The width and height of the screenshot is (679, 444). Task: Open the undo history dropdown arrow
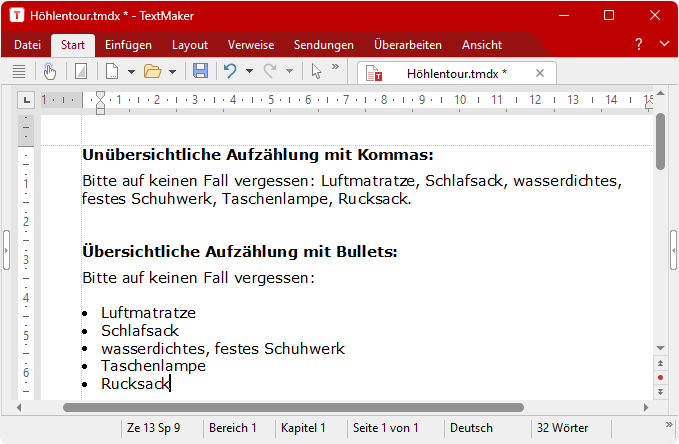point(249,71)
